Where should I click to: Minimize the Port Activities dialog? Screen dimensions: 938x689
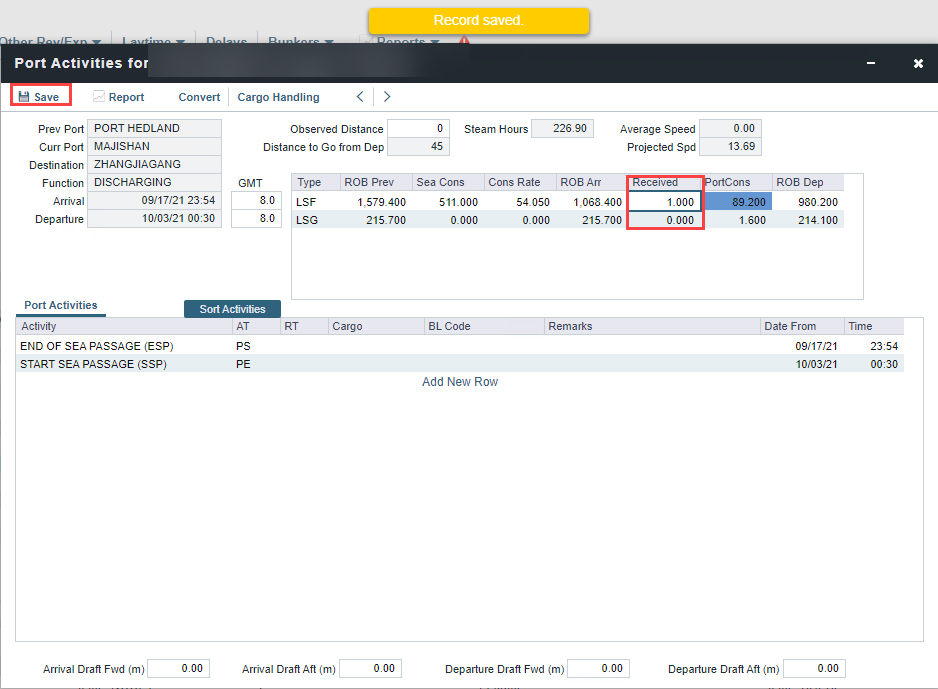[871, 63]
